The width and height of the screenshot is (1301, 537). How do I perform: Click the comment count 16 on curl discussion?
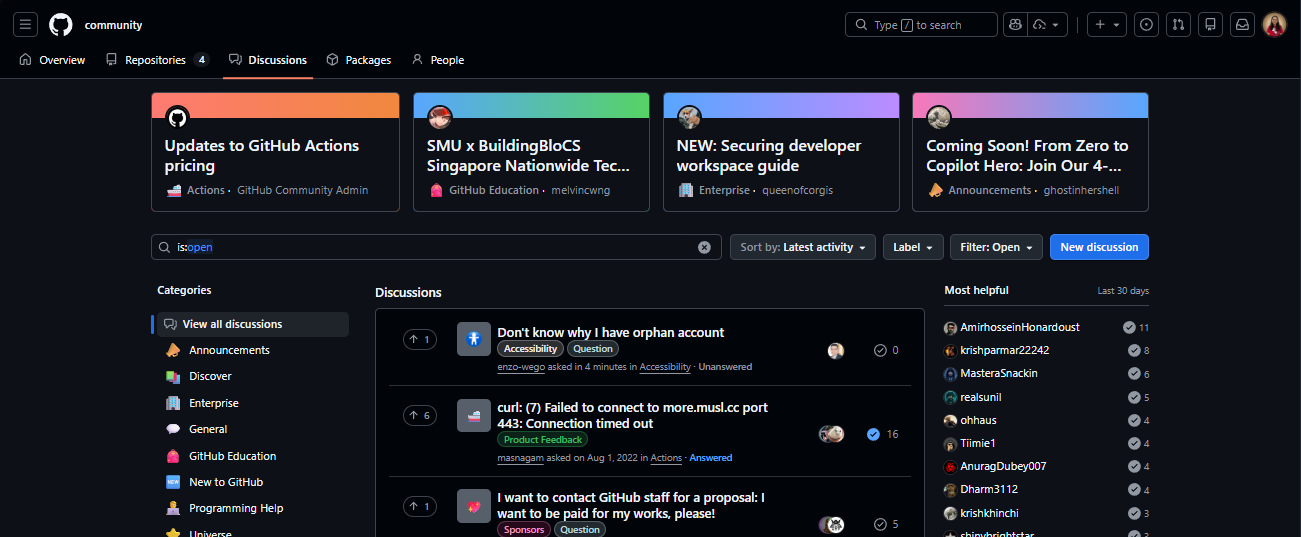(x=883, y=434)
